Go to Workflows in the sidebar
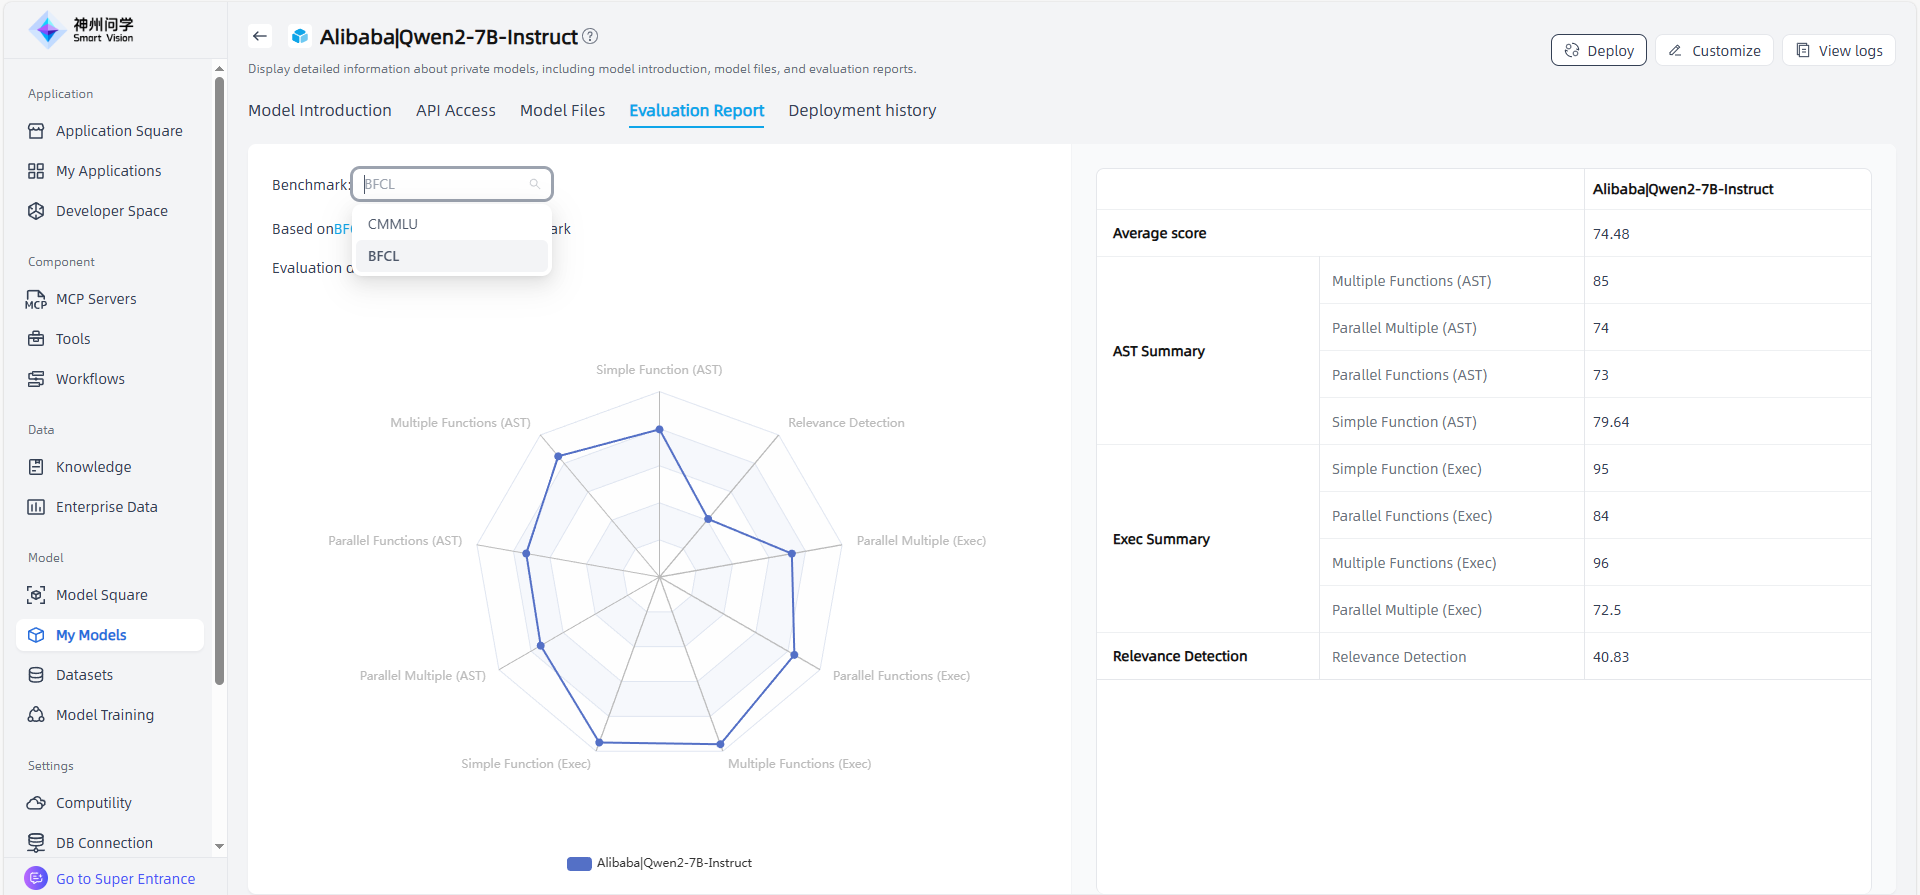 (90, 379)
